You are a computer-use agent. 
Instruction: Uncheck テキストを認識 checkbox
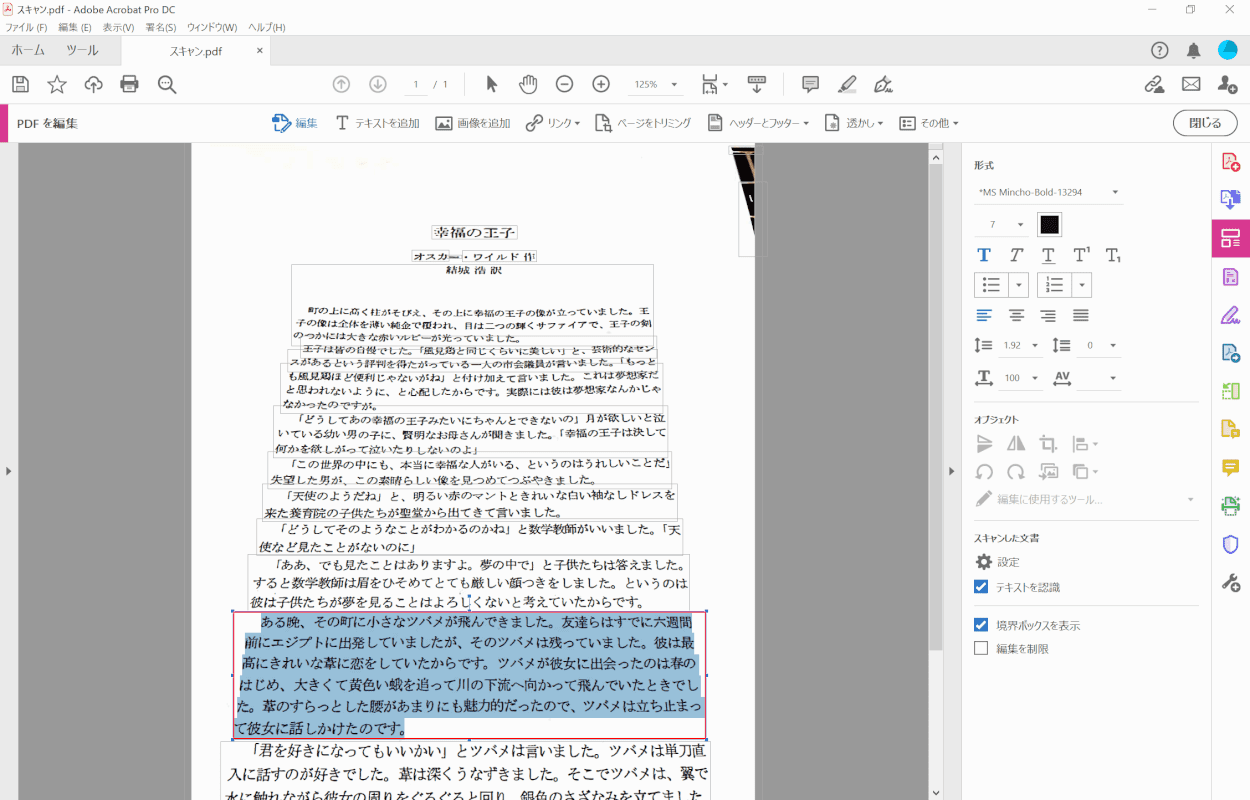point(981,587)
